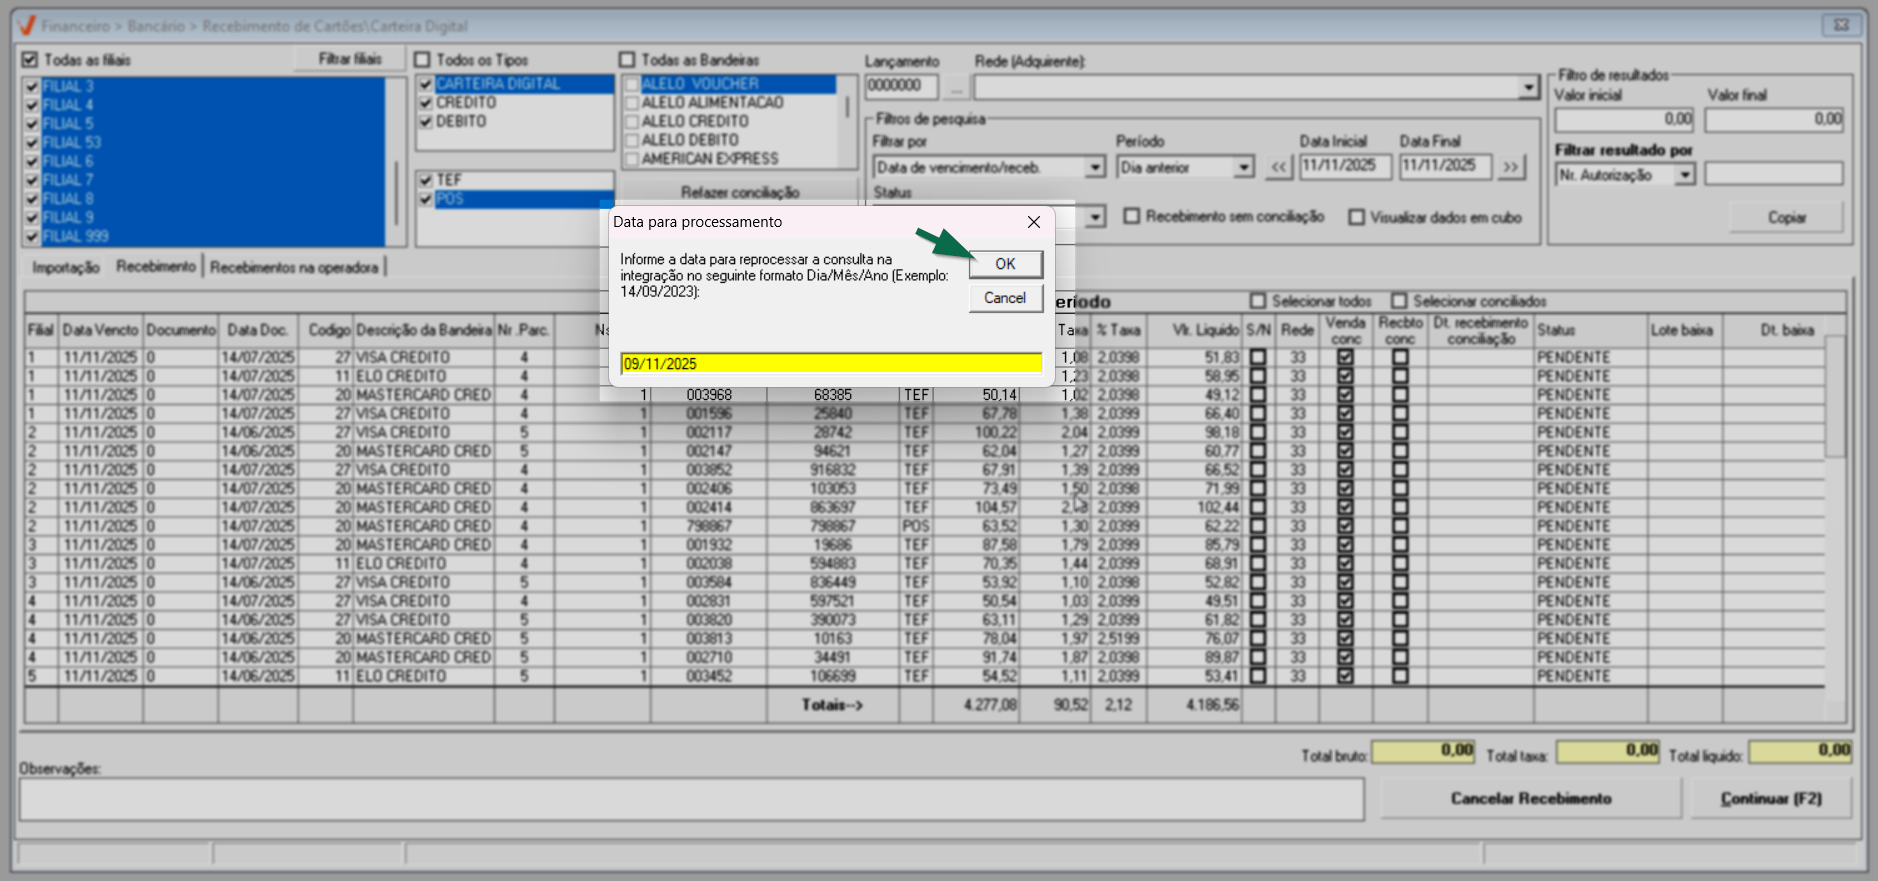
Task: Click the Filtrar filiais button
Action: tap(349, 60)
